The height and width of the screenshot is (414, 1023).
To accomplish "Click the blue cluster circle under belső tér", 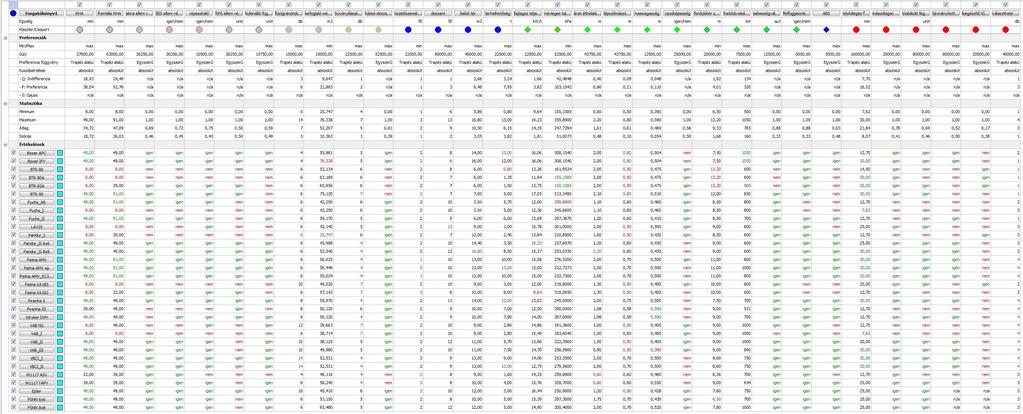I will click(468, 30).
